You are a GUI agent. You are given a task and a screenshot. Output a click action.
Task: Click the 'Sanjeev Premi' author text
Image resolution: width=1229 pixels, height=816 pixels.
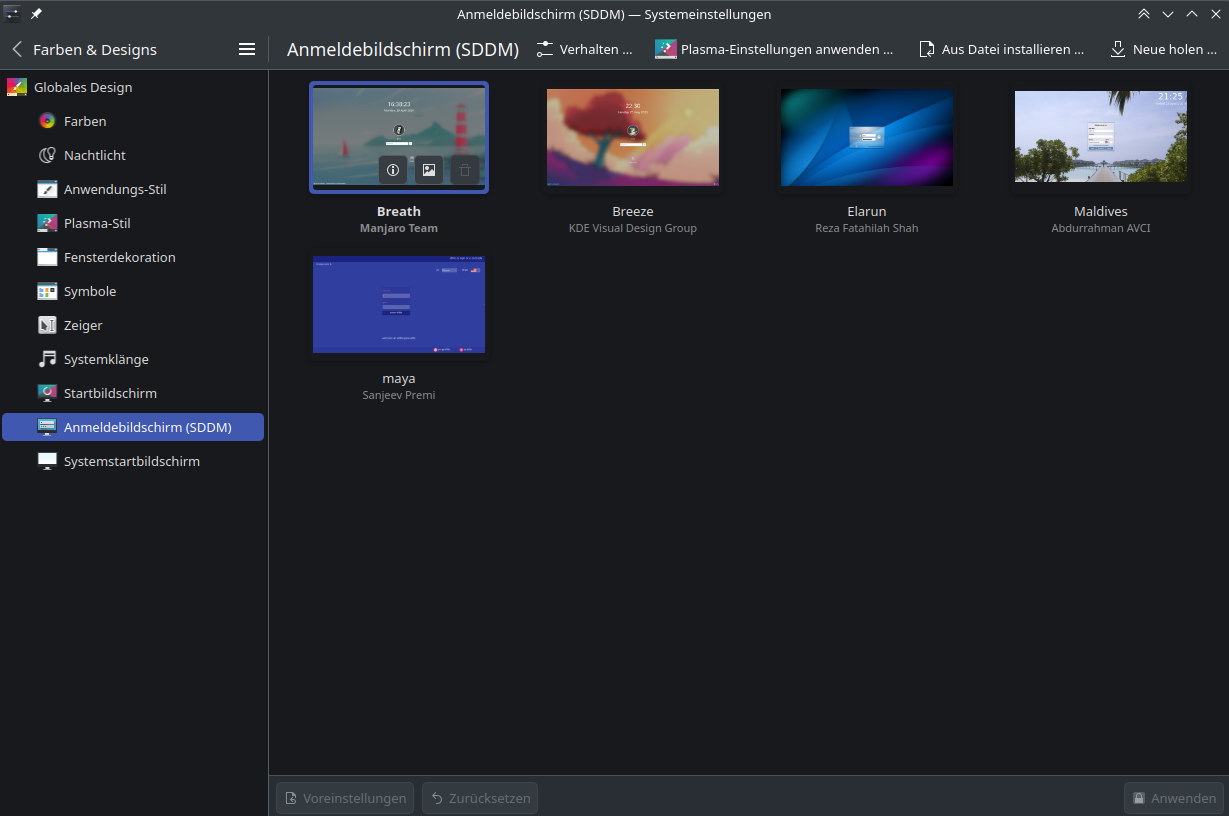pyautogui.click(x=399, y=395)
